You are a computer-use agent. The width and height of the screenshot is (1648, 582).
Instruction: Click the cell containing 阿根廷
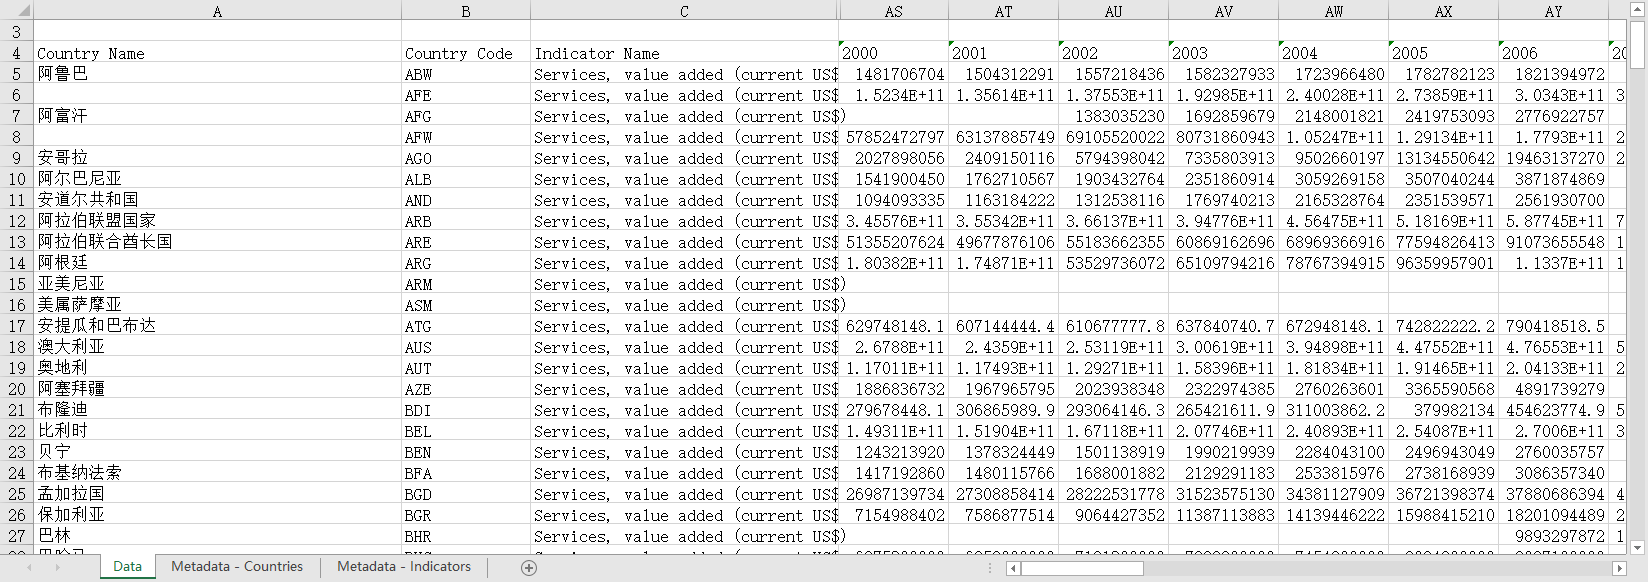[217, 263]
